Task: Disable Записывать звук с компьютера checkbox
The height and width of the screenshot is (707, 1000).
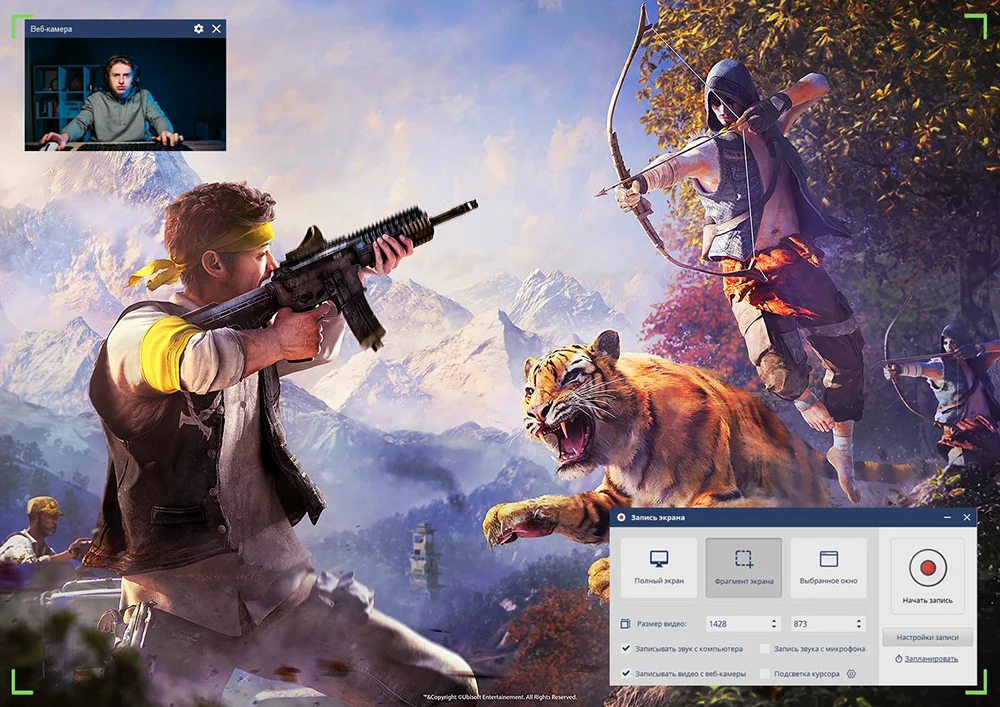Action: coord(626,649)
